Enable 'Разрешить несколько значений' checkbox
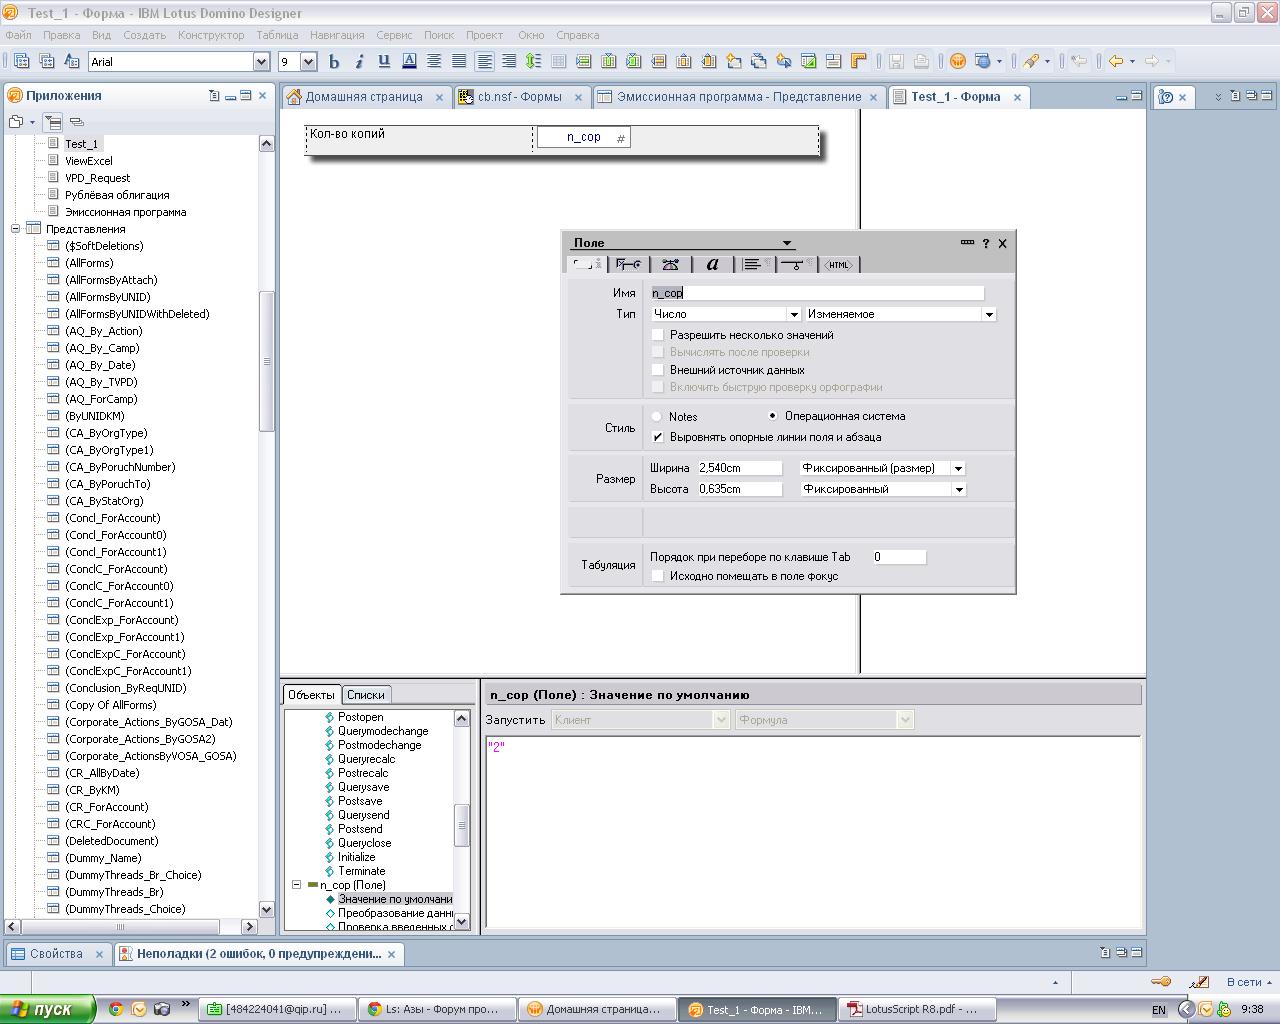 tap(658, 335)
